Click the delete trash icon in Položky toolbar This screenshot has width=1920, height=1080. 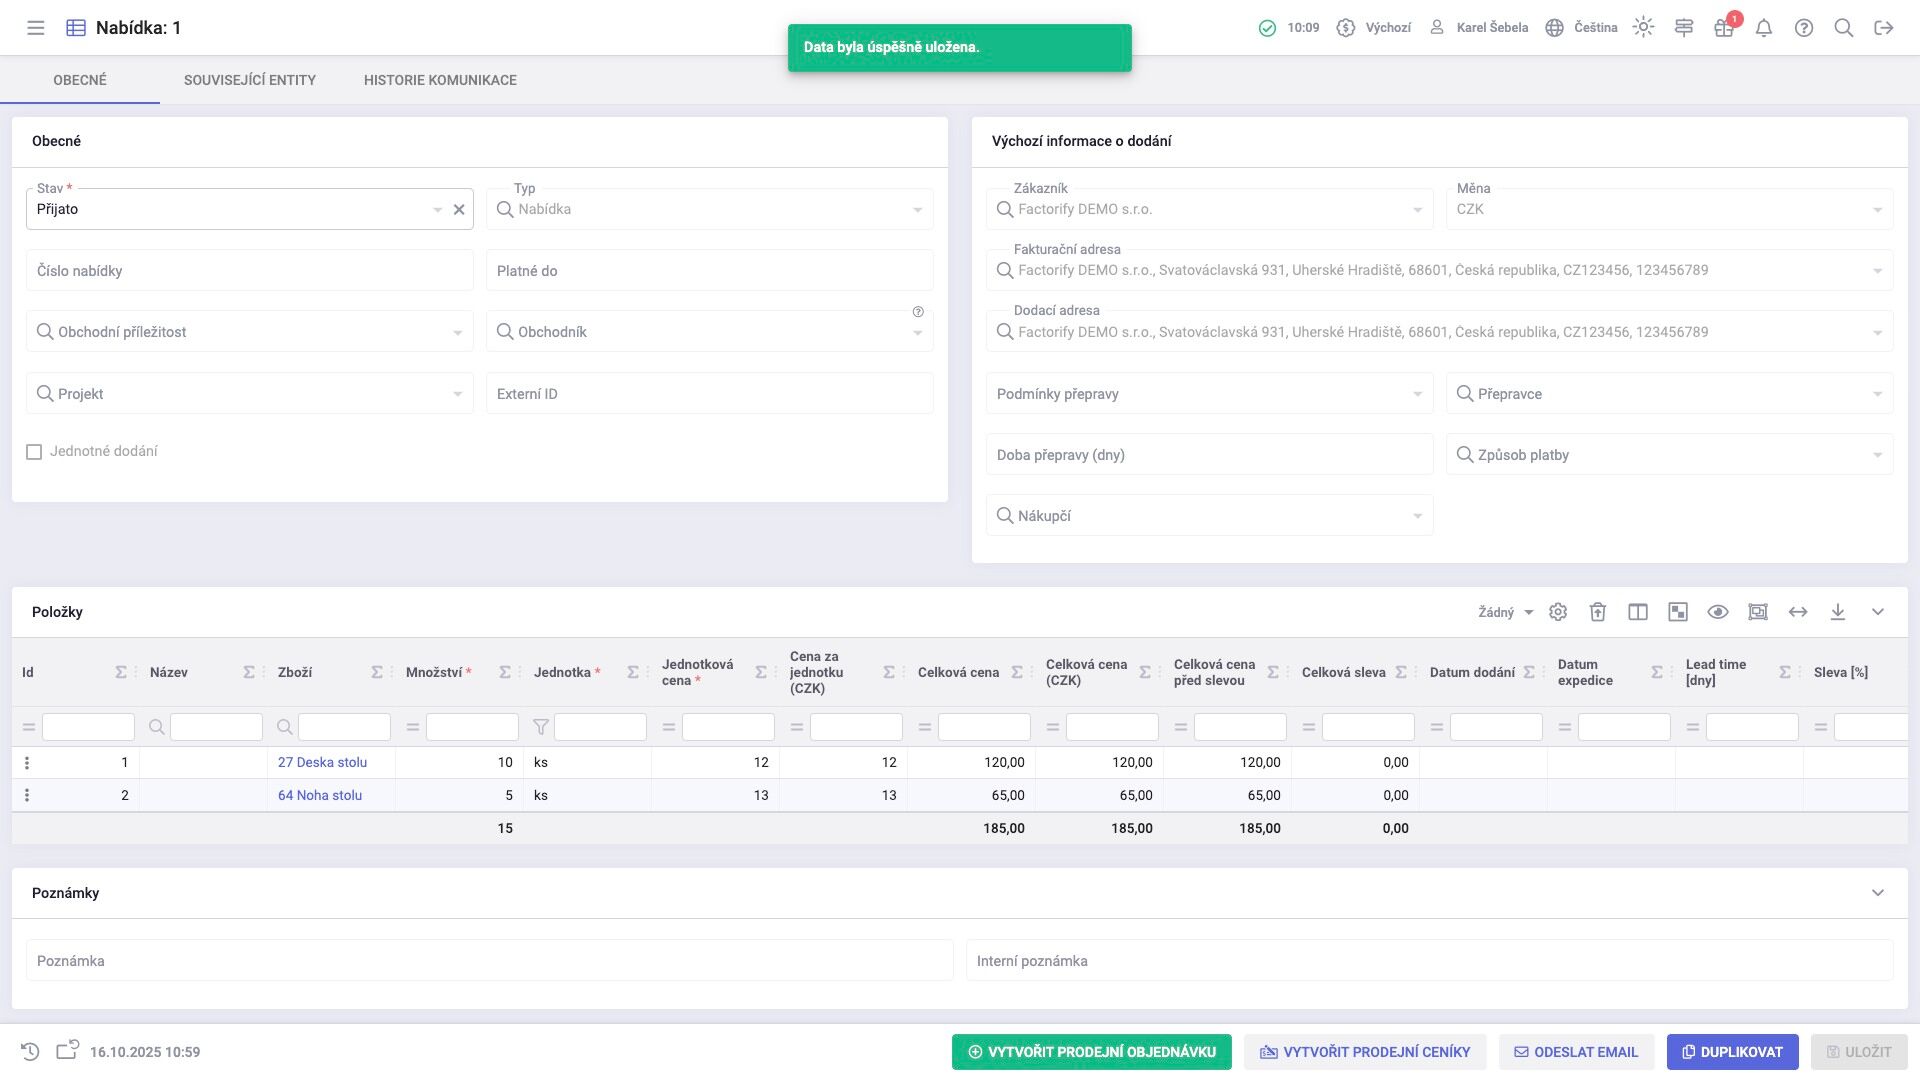(x=1598, y=612)
